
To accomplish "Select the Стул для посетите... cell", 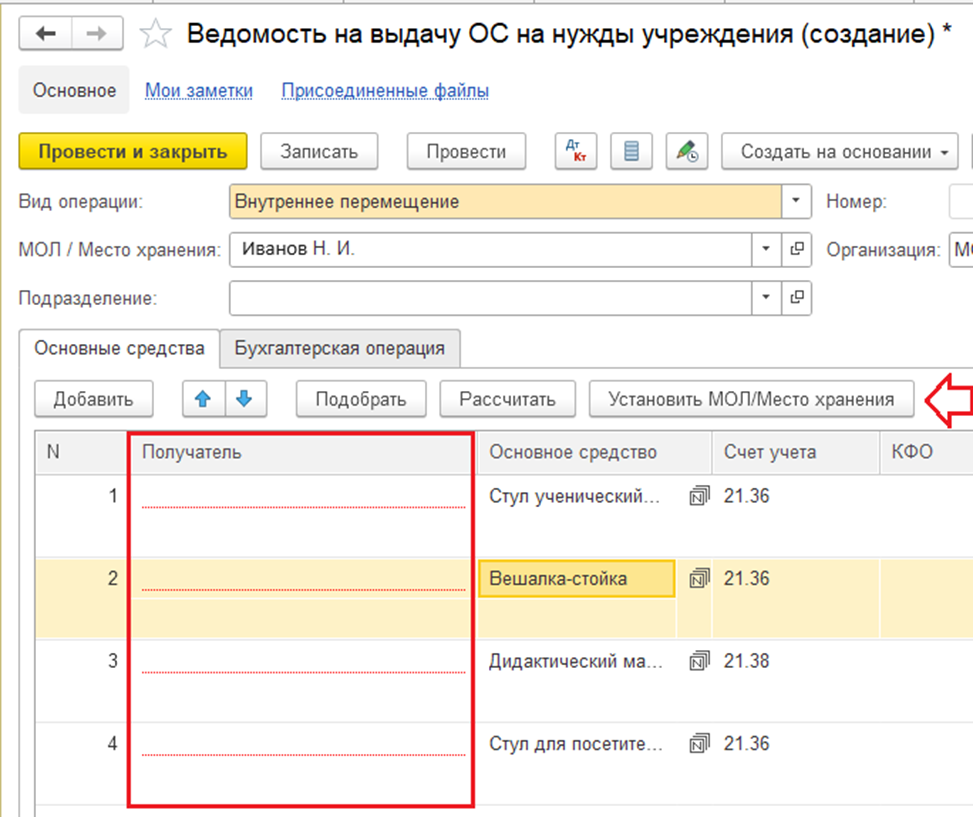I will click(576, 744).
